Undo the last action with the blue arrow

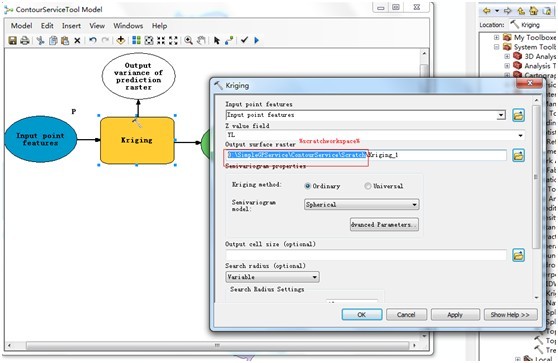[93, 40]
